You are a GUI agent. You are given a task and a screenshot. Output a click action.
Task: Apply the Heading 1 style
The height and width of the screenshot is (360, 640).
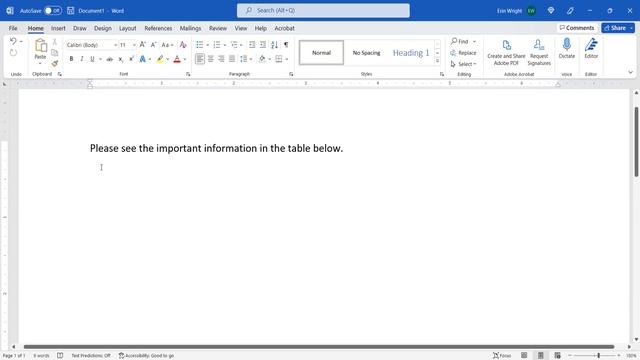pos(411,53)
